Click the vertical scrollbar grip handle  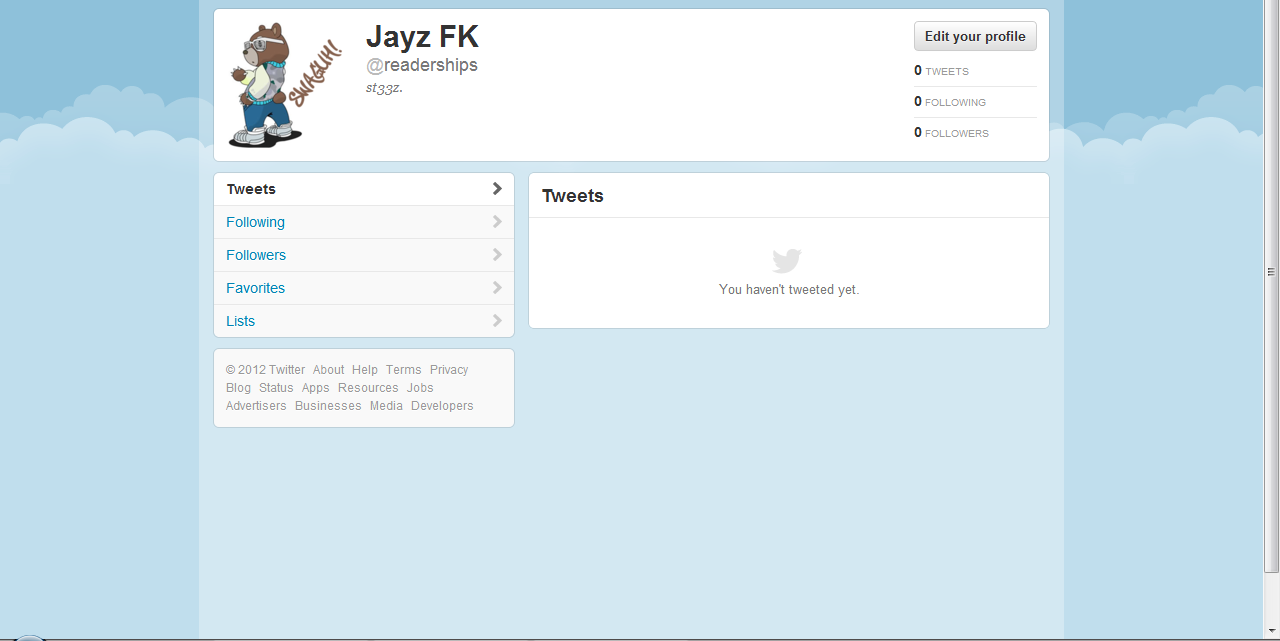tap(1272, 272)
